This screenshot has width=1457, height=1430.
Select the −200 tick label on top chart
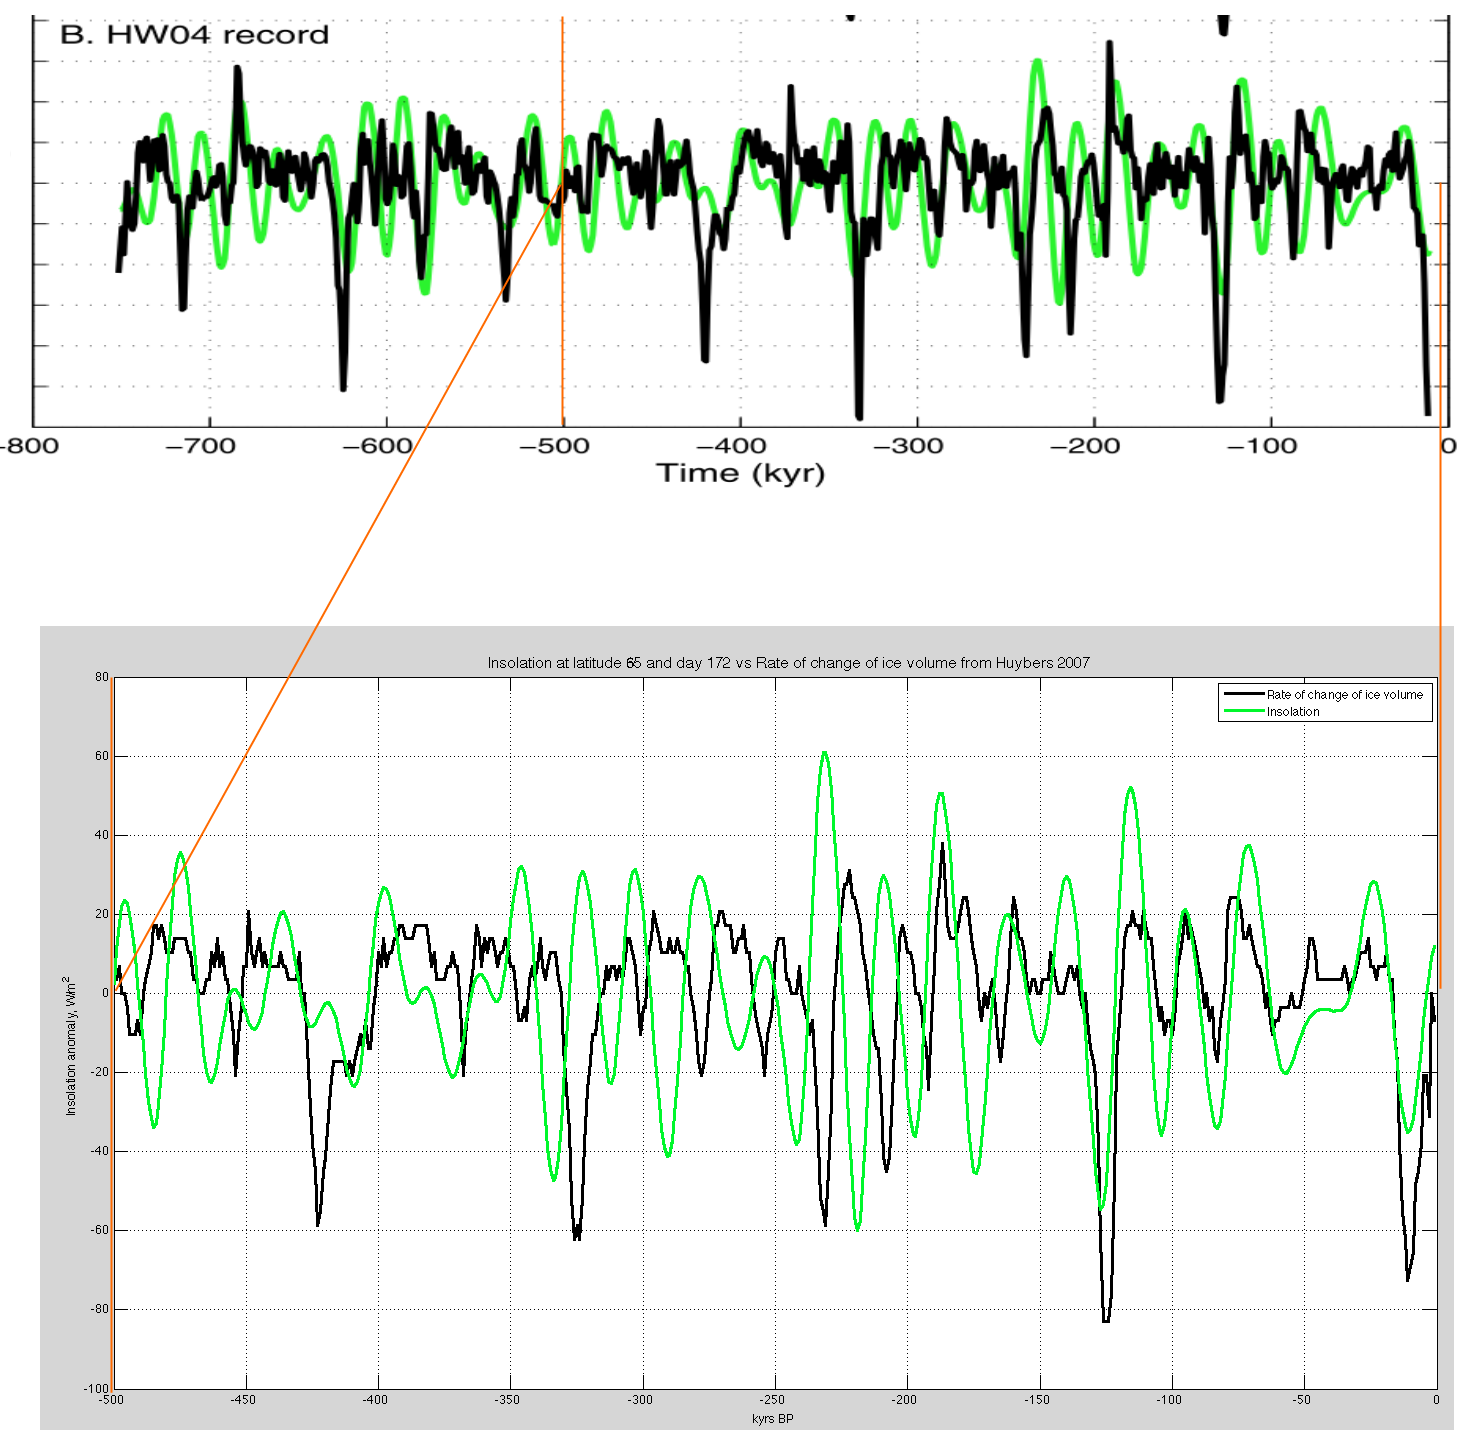pyautogui.click(x=1085, y=446)
